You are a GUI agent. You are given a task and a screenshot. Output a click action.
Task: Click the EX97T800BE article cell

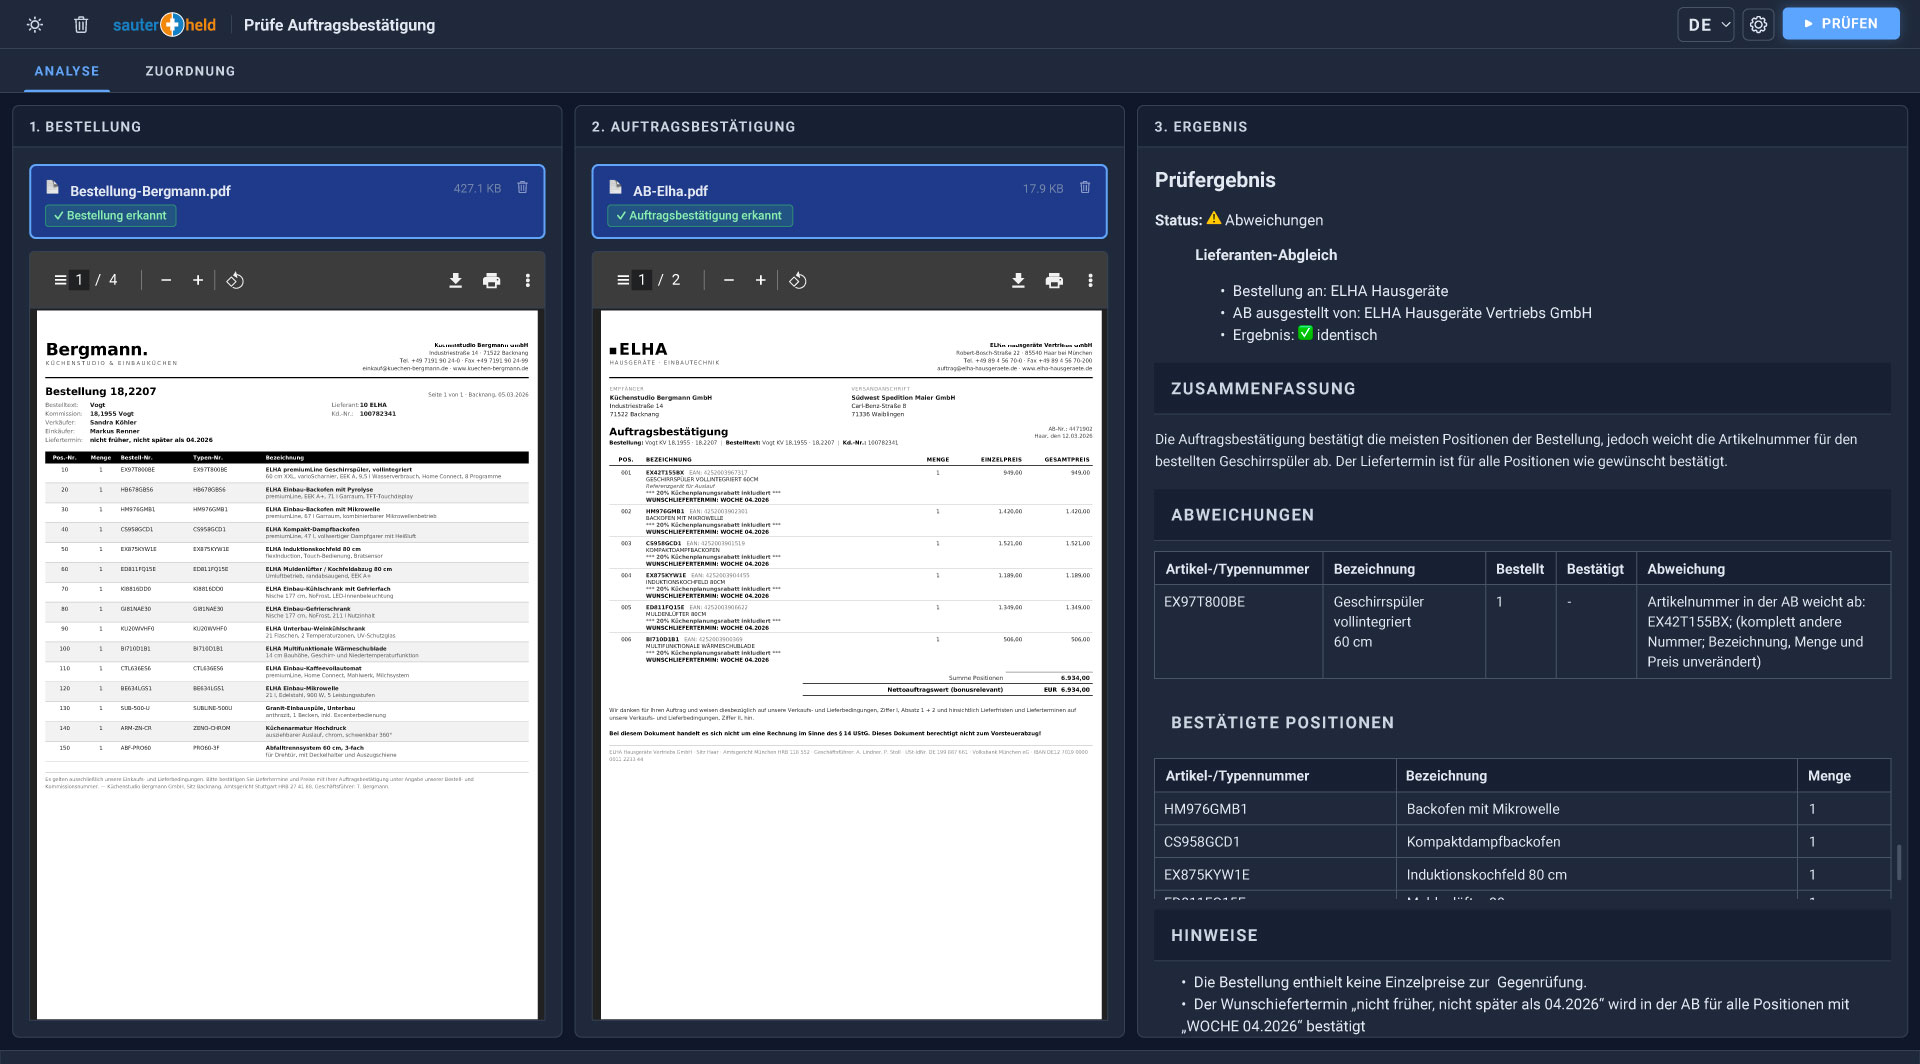click(1238, 631)
